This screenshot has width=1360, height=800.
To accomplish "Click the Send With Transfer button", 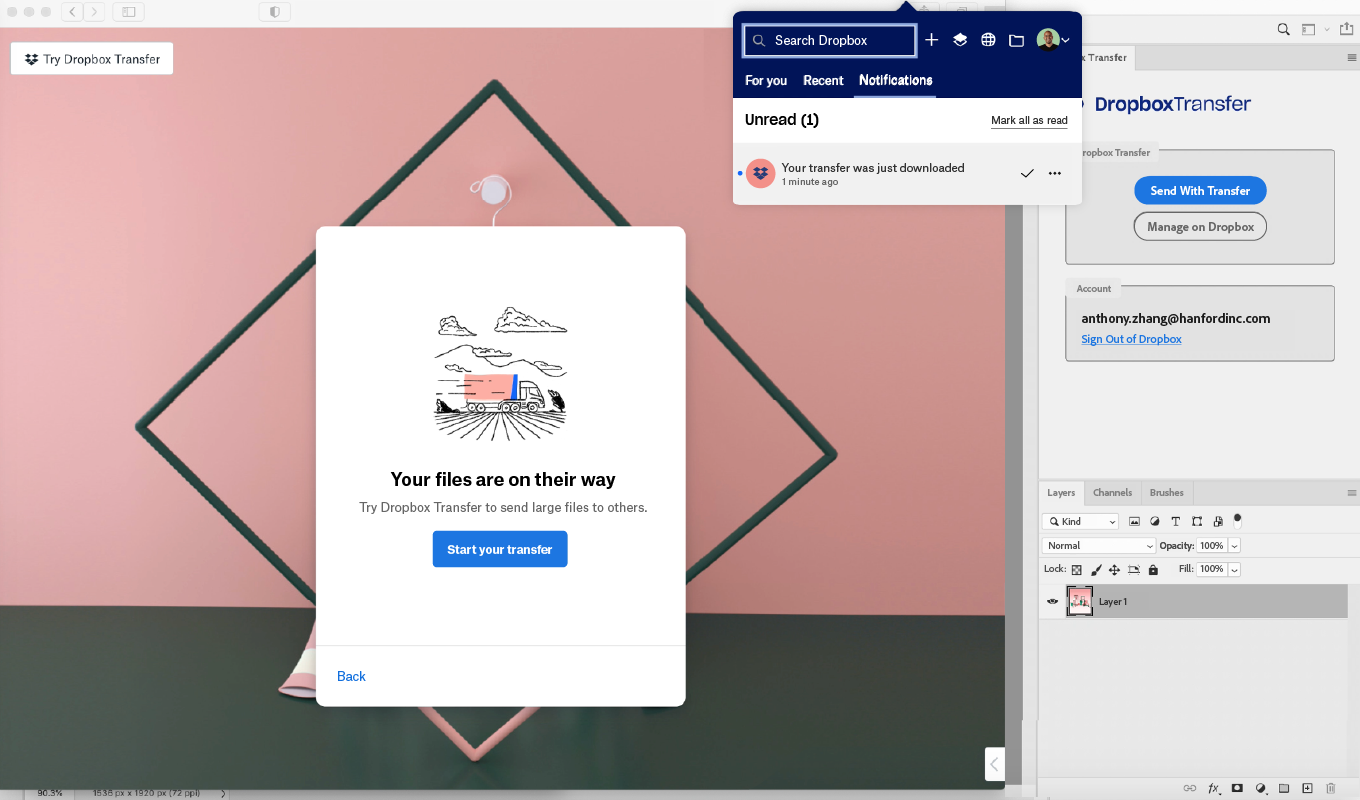I will click(x=1200, y=190).
